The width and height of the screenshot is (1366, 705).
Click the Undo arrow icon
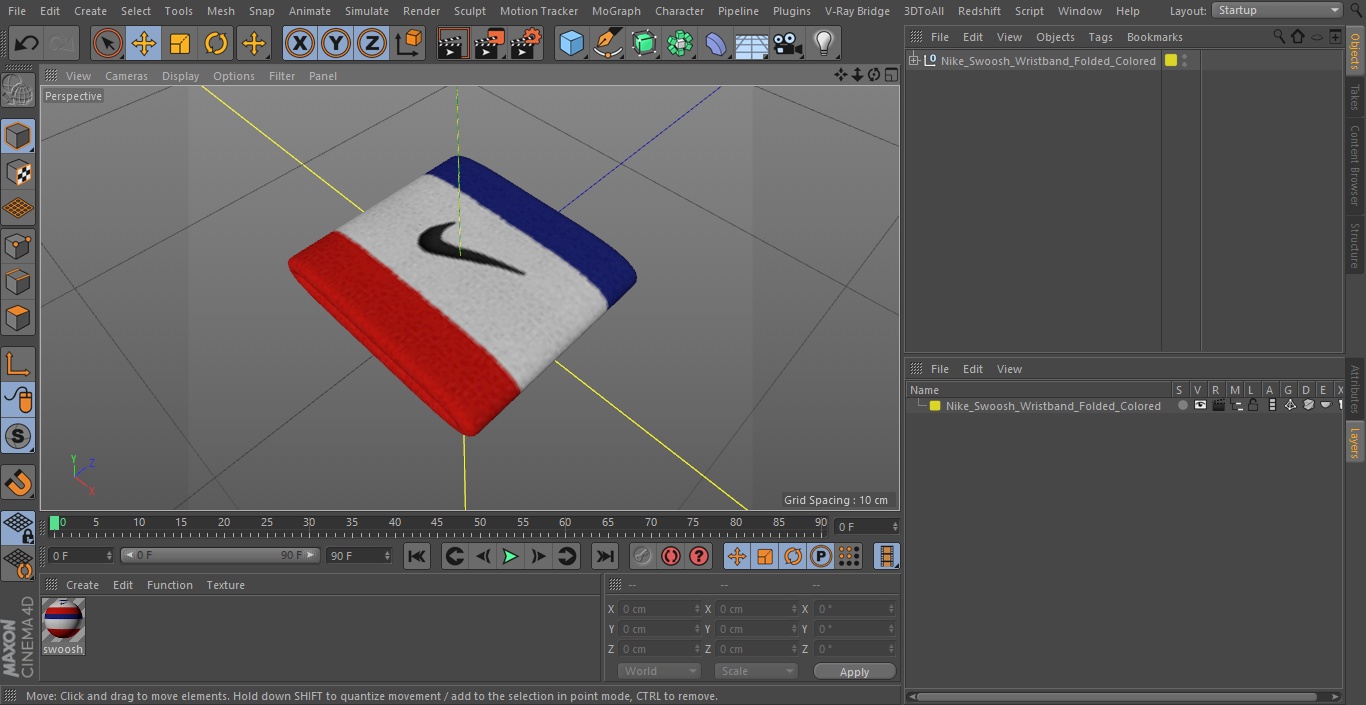click(27, 44)
